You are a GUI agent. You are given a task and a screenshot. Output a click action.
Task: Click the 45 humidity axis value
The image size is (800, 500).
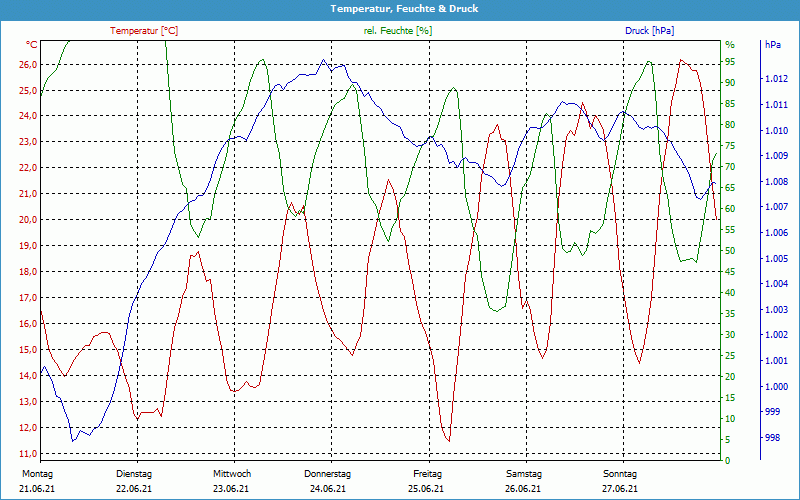coord(730,272)
